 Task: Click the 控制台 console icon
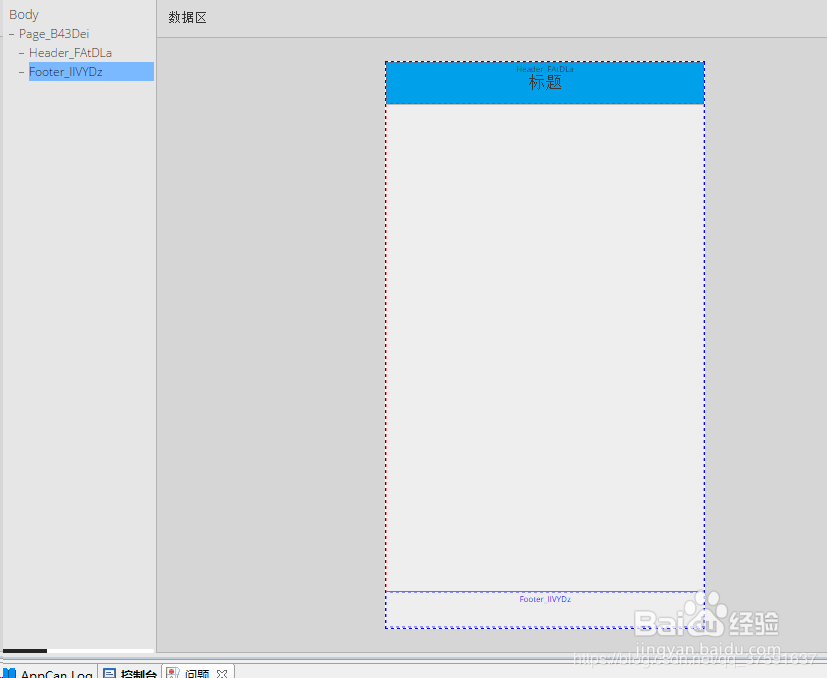[109, 673]
